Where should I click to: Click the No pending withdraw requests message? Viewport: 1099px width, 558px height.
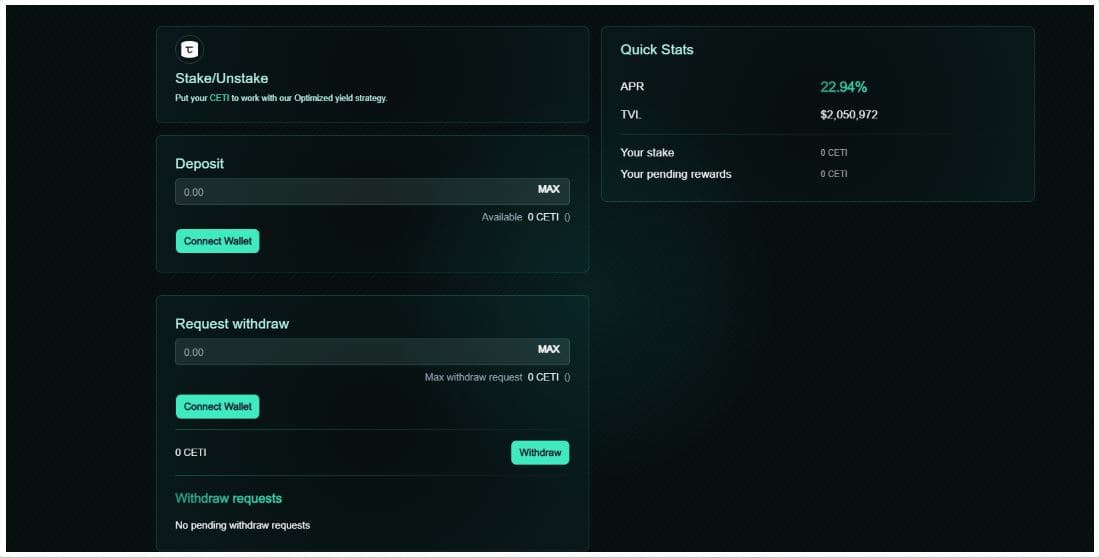coord(242,525)
